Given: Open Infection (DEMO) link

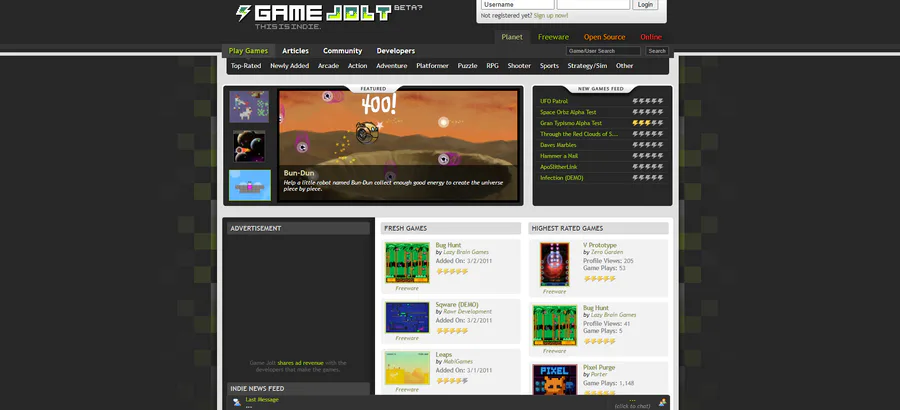Looking at the screenshot, I should 561,178.
